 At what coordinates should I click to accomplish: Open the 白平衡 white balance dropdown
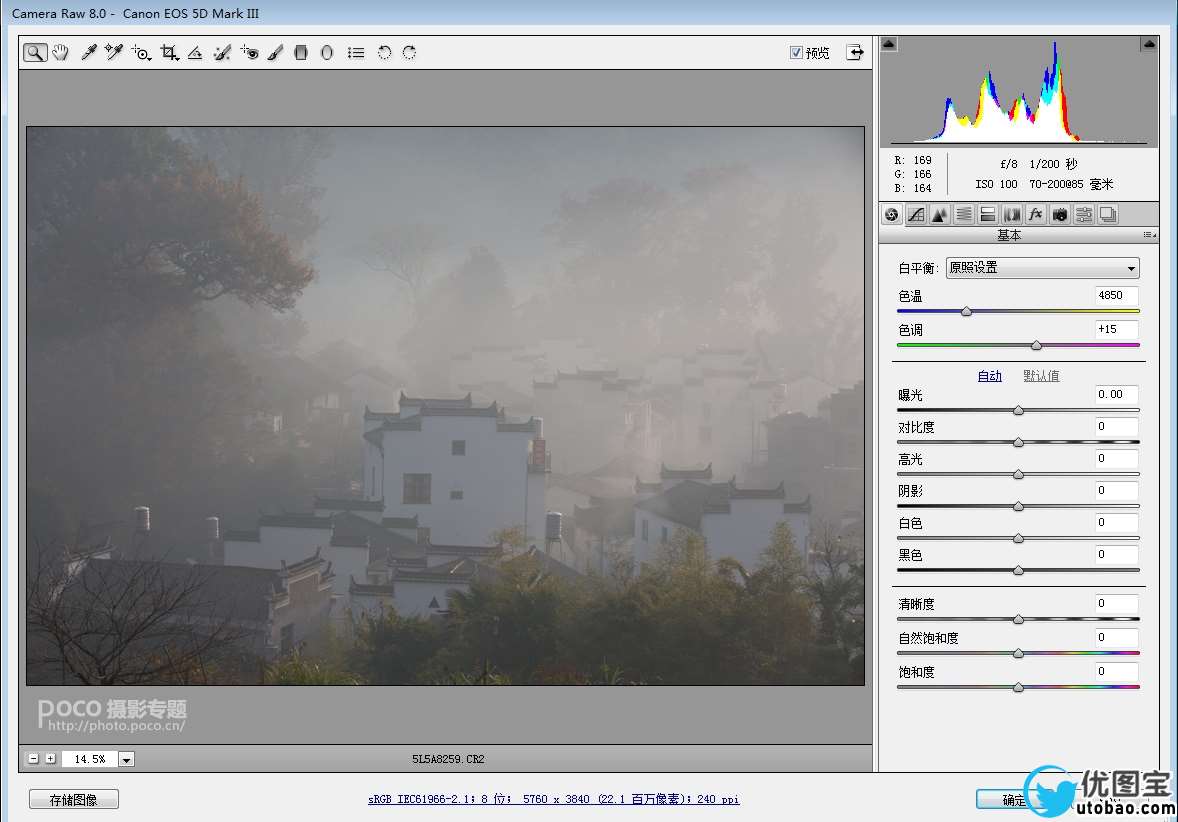coord(1043,267)
